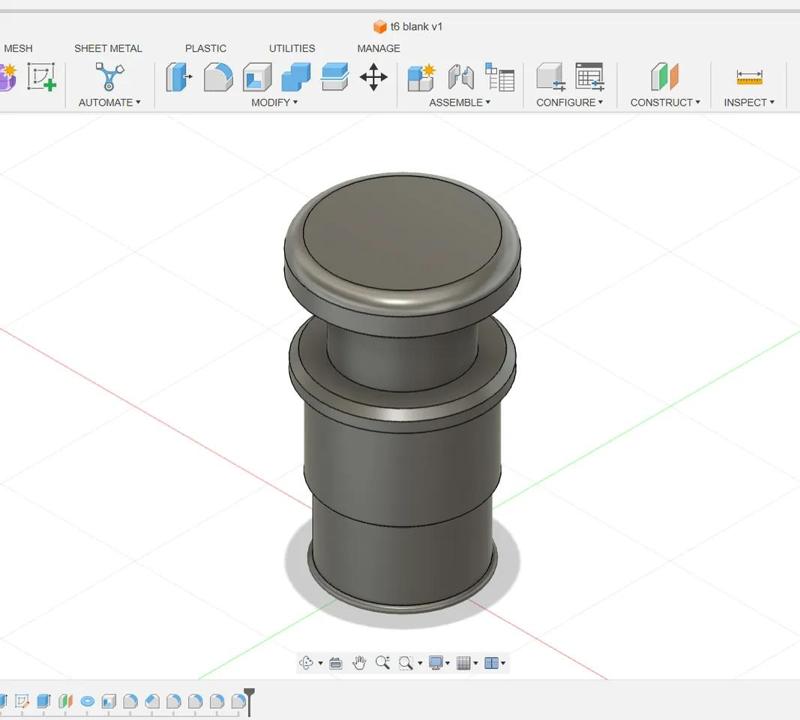Click the Automate tool icon
This screenshot has width=800, height=720.
[x=108, y=77]
